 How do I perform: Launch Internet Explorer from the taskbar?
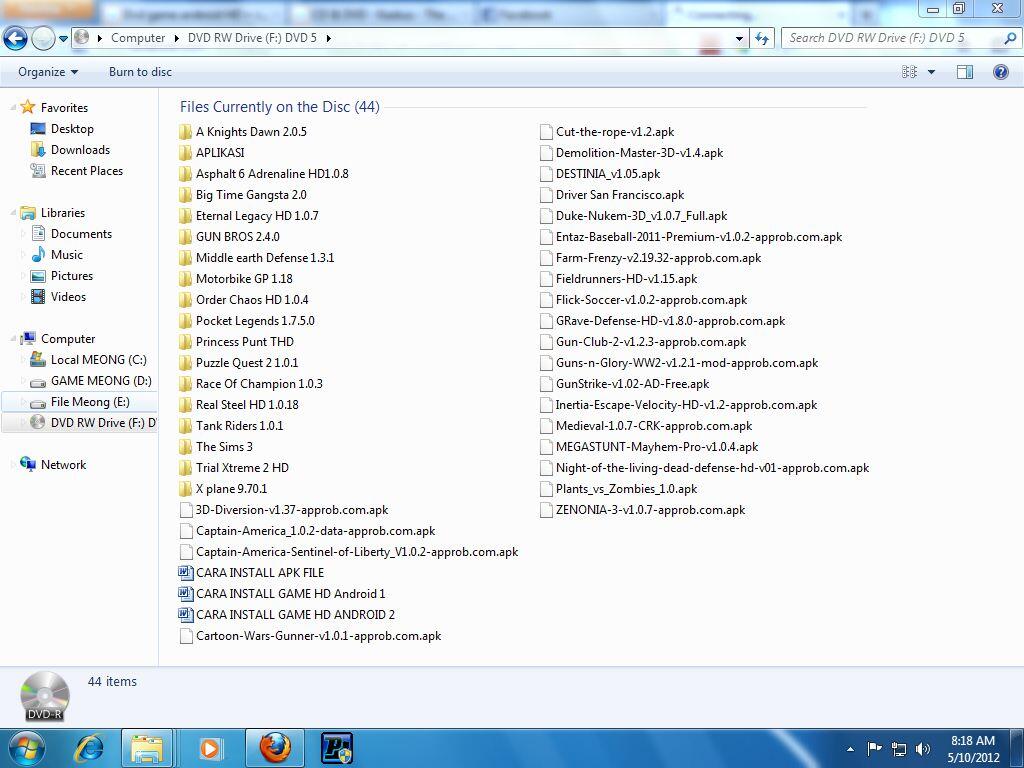pyautogui.click(x=88, y=748)
